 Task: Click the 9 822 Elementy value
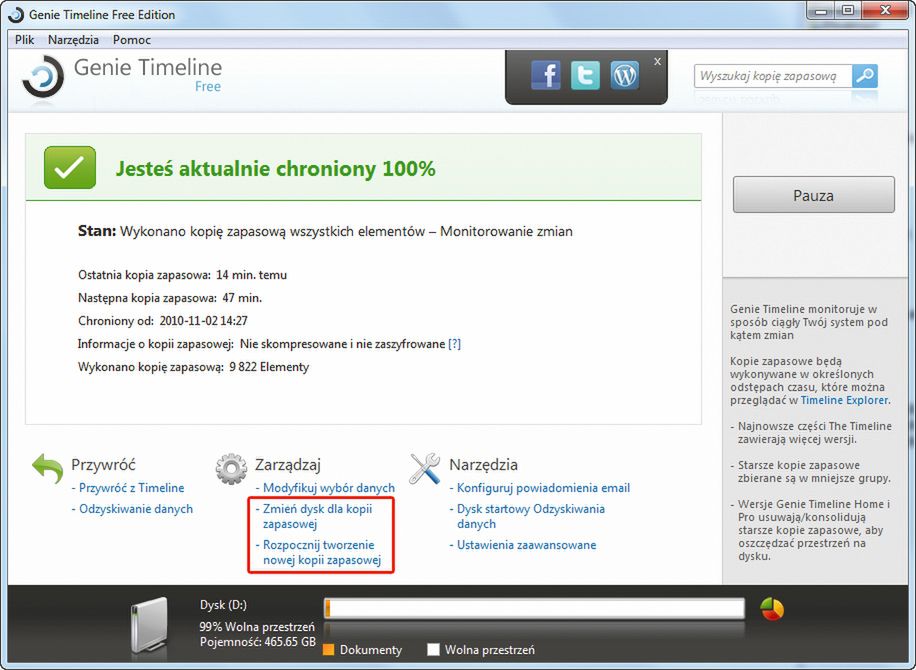pos(269,367)
